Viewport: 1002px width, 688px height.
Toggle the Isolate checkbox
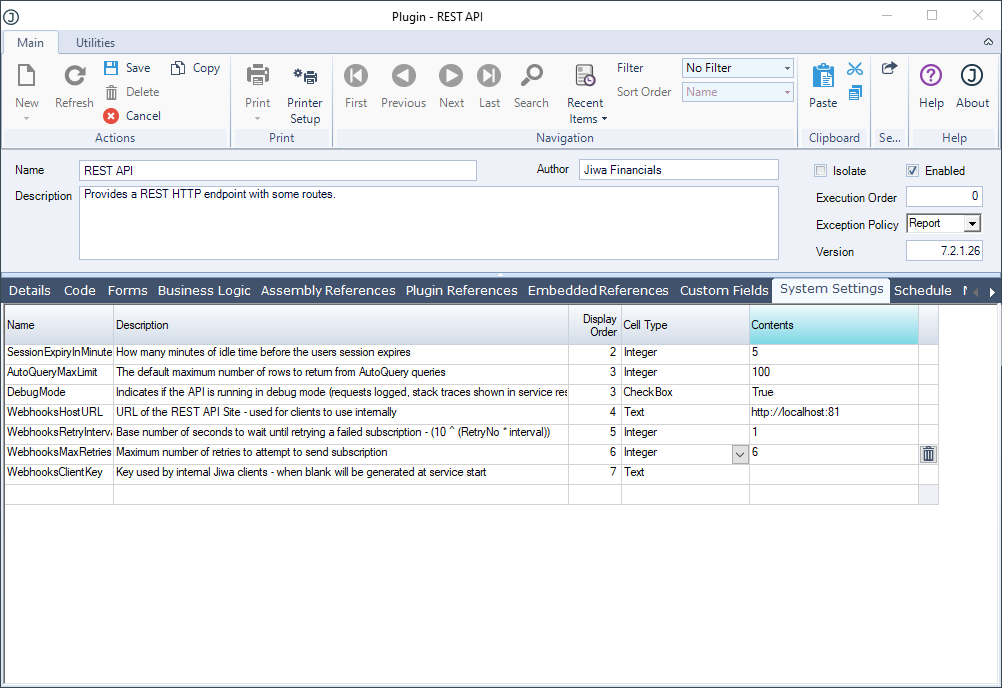click(821, 171)
